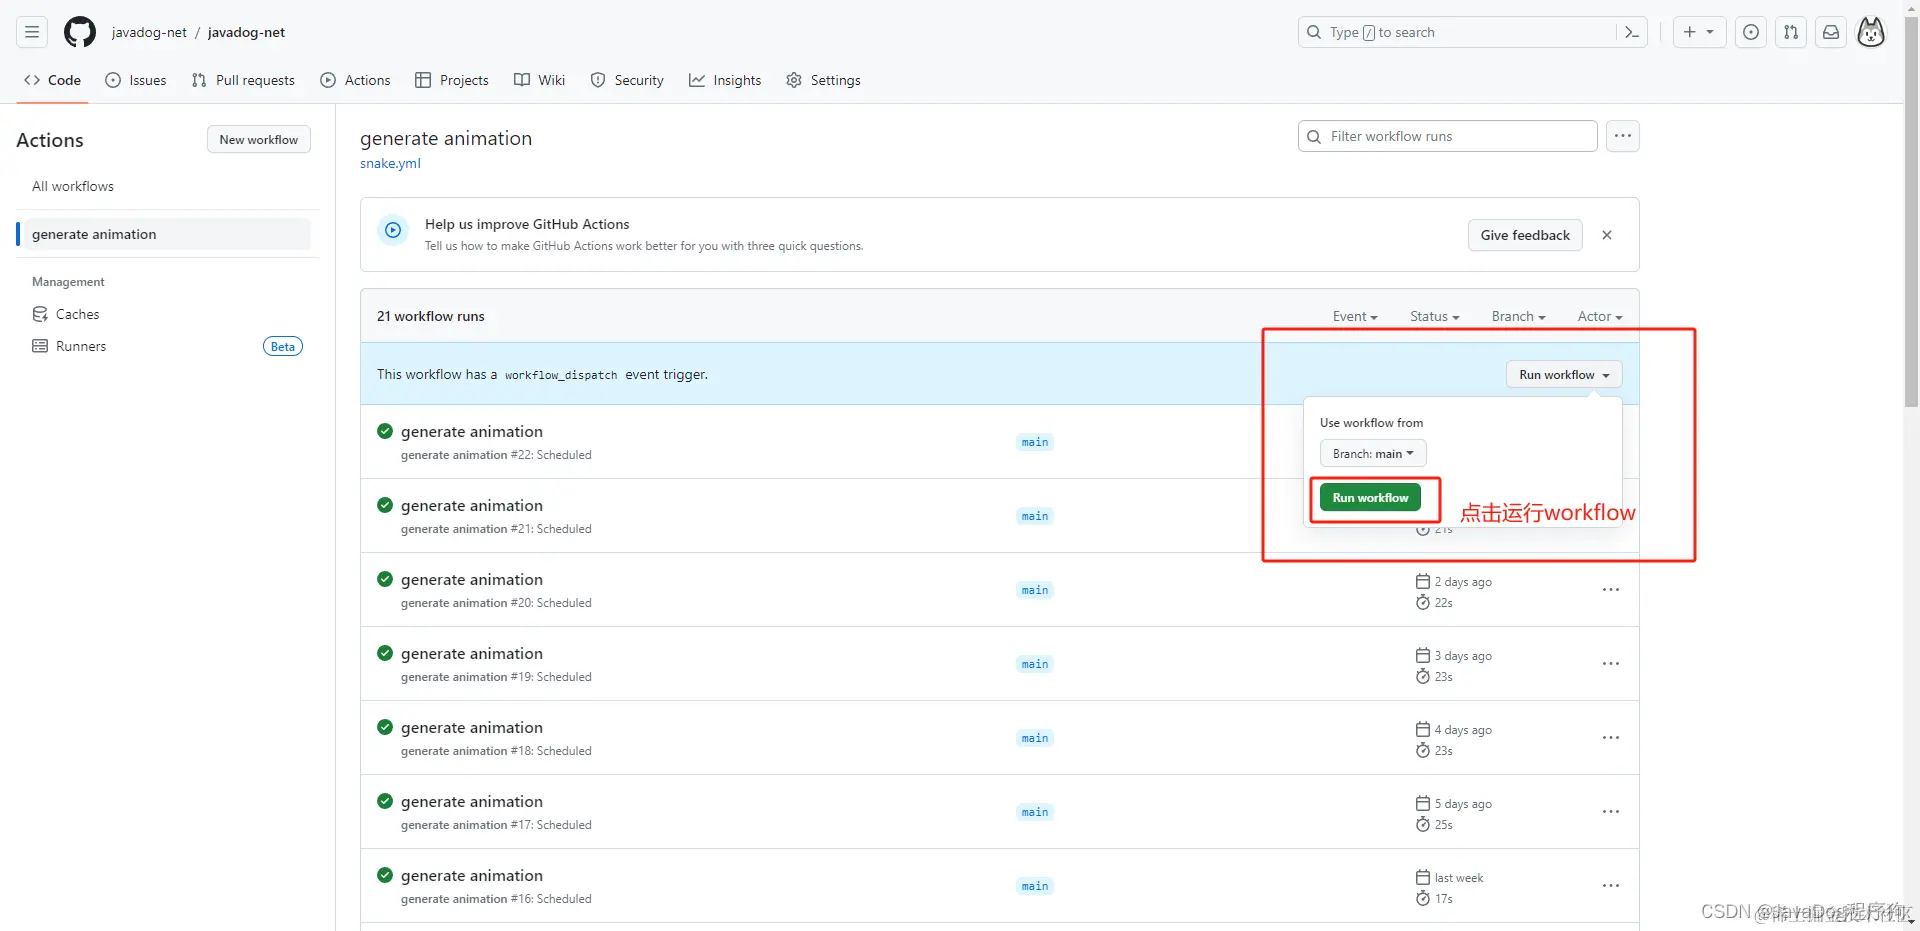Expand the Actor filter dropdown
The width and height of the screenshot is (1920, 931).
[1600, 316]
